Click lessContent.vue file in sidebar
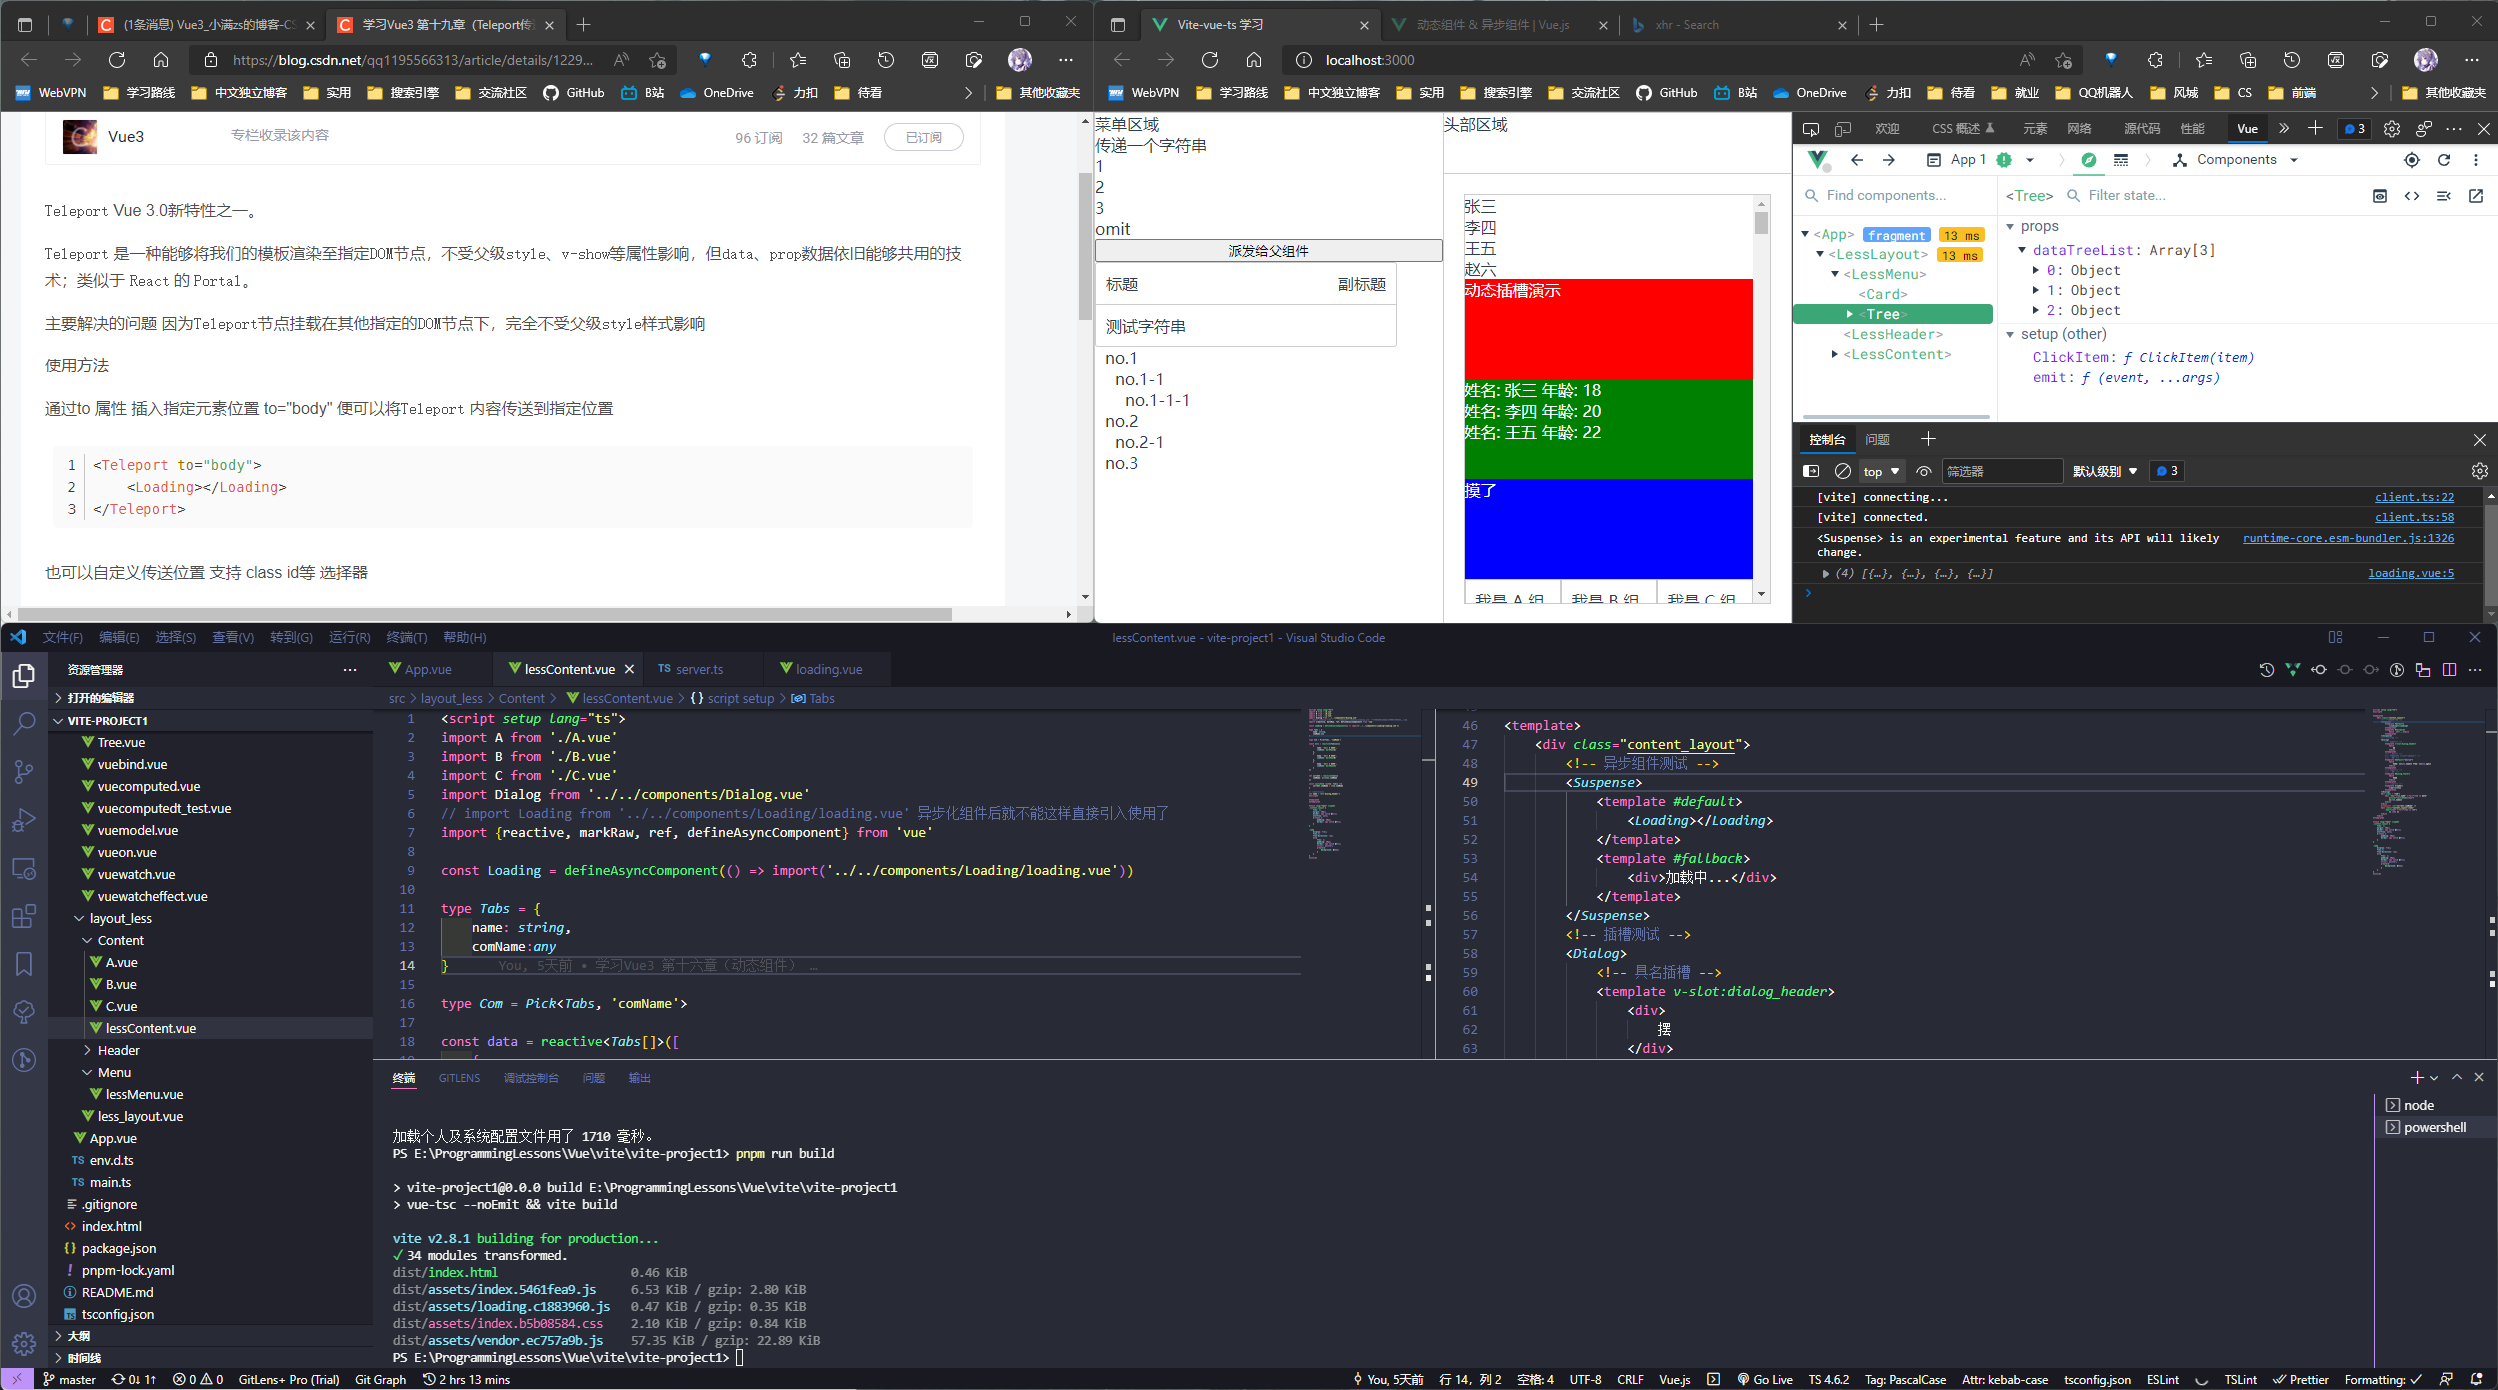2498x1390 pixels. coord(149,1027)
